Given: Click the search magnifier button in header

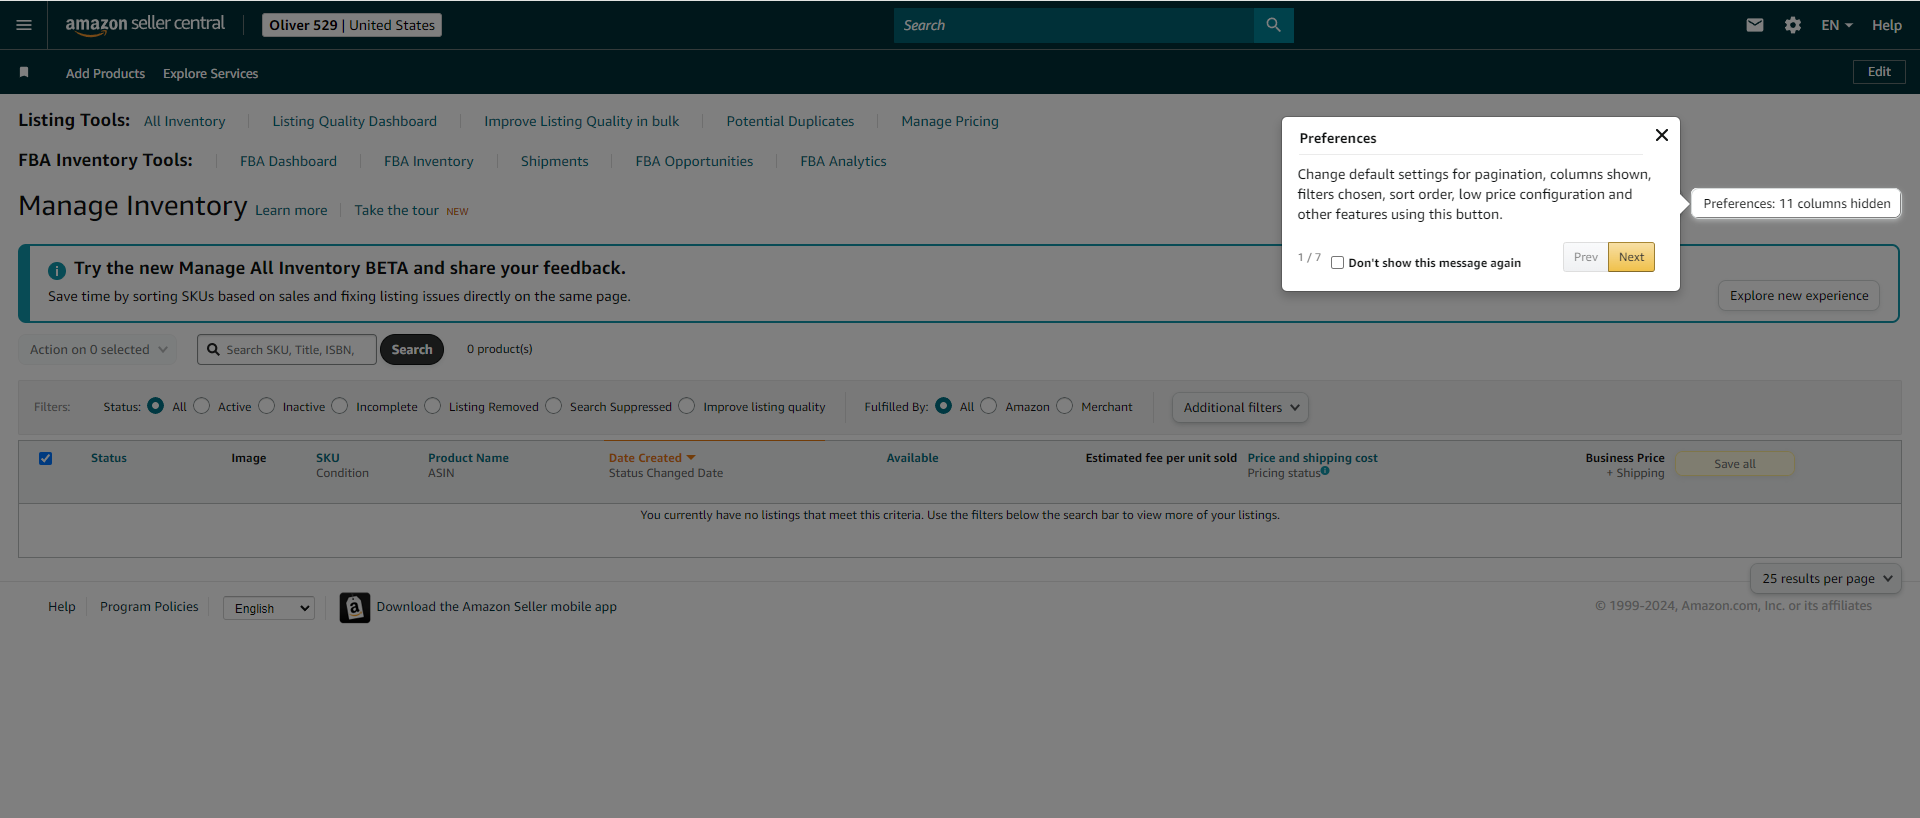Looking at the screenshot, I should [x=1273, y=25].
